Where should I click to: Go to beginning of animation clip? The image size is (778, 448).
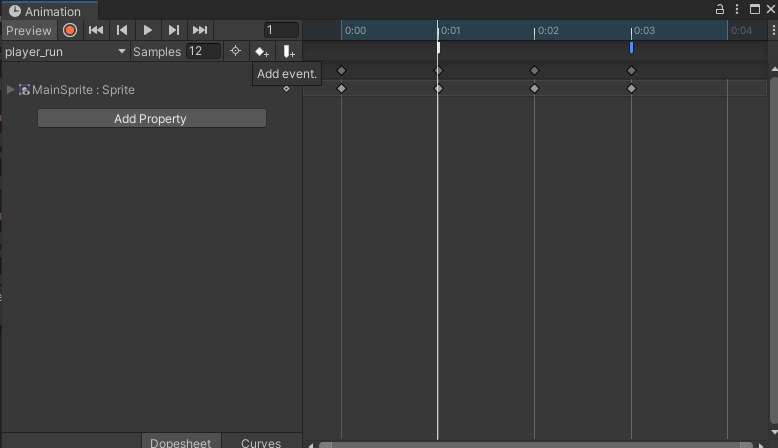(96, 30)
